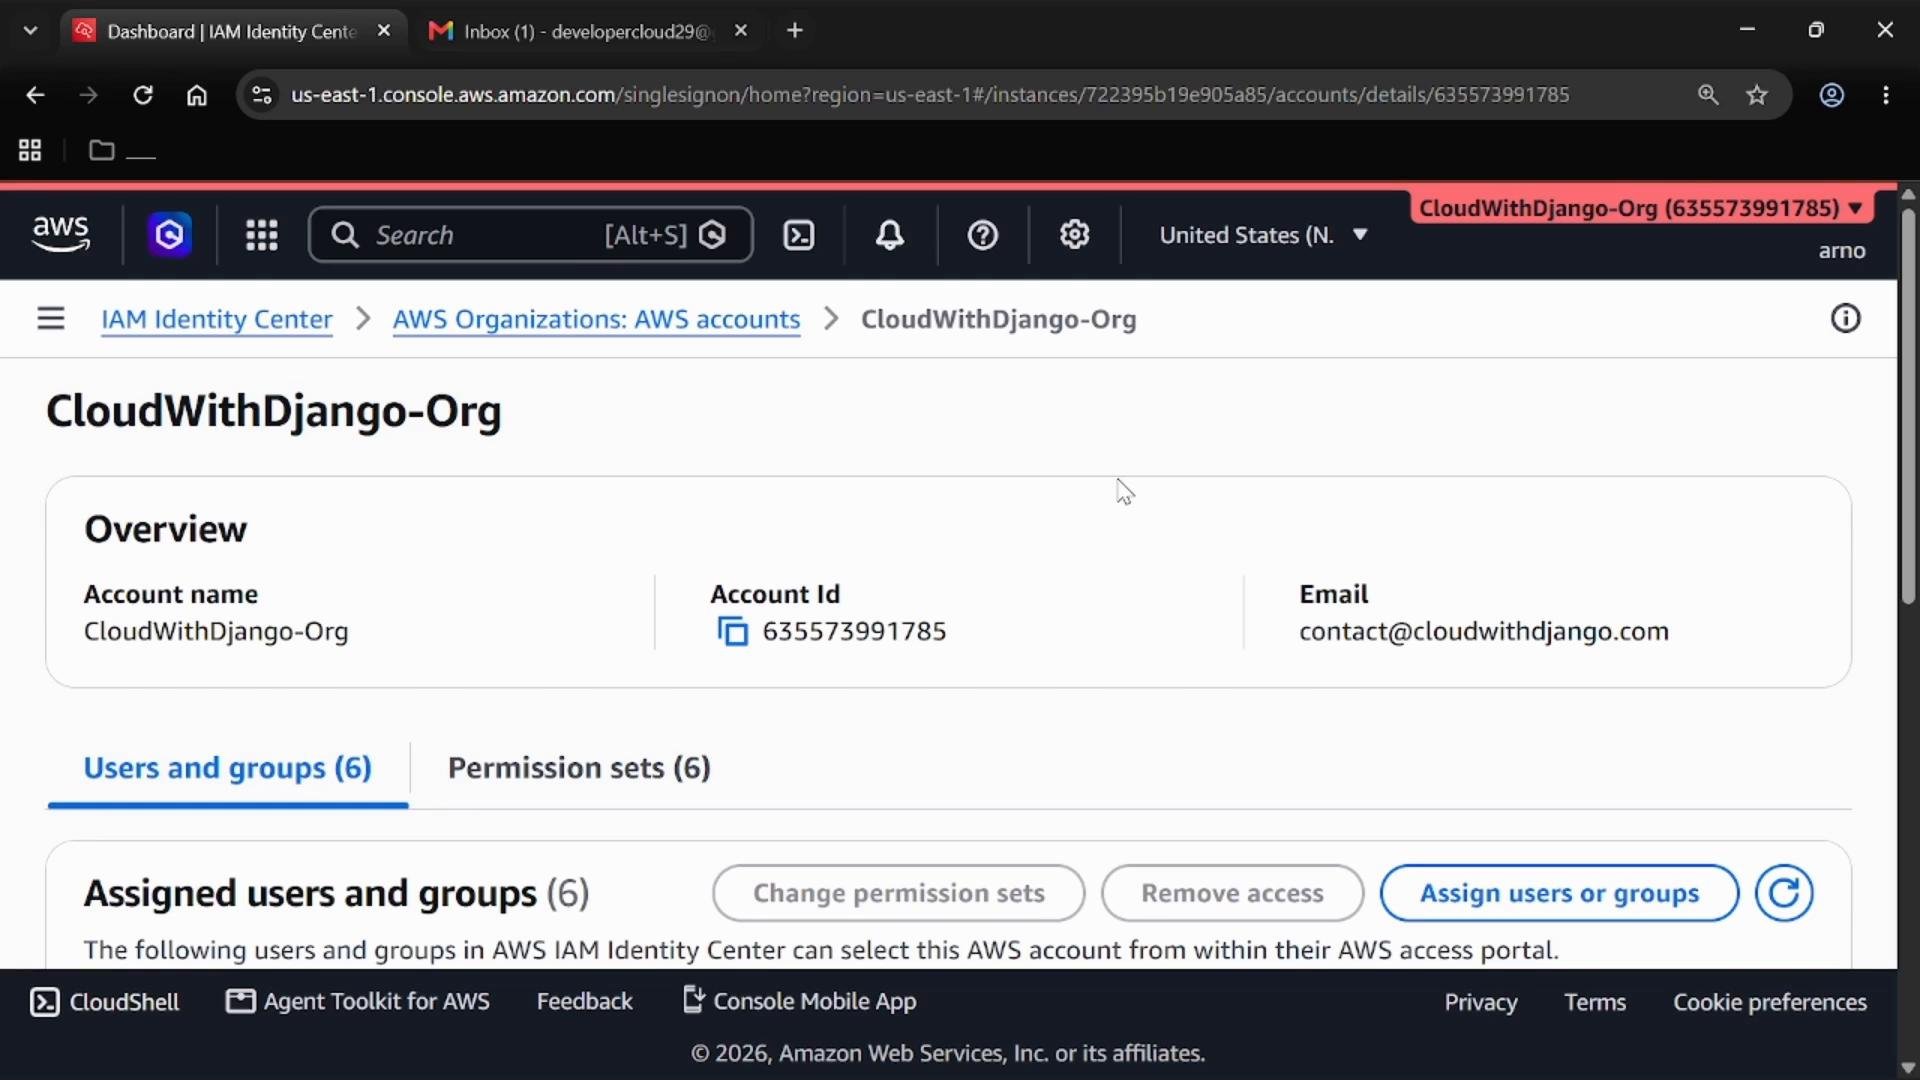Open the browser zoom indicator
The height and width of the screenshot is (1080, 1920).
pyautogui.click(x=1708, y=95)
